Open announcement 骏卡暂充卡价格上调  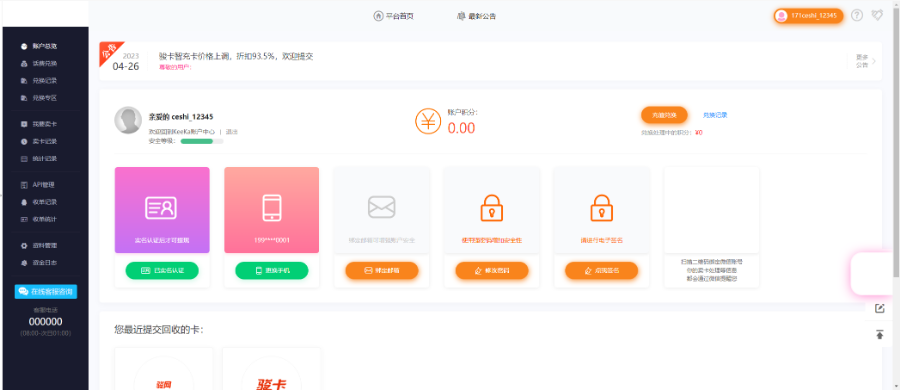pyautogui.click(x=235, y=56)
